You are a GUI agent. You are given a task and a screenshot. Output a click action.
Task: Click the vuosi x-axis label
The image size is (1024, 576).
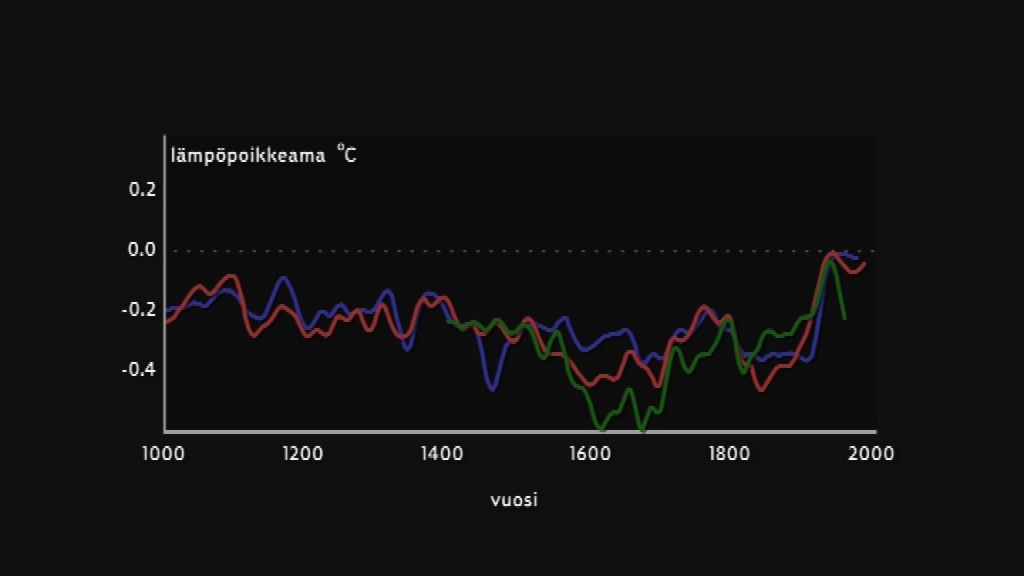pyautogui.click(x=514, y=500)
